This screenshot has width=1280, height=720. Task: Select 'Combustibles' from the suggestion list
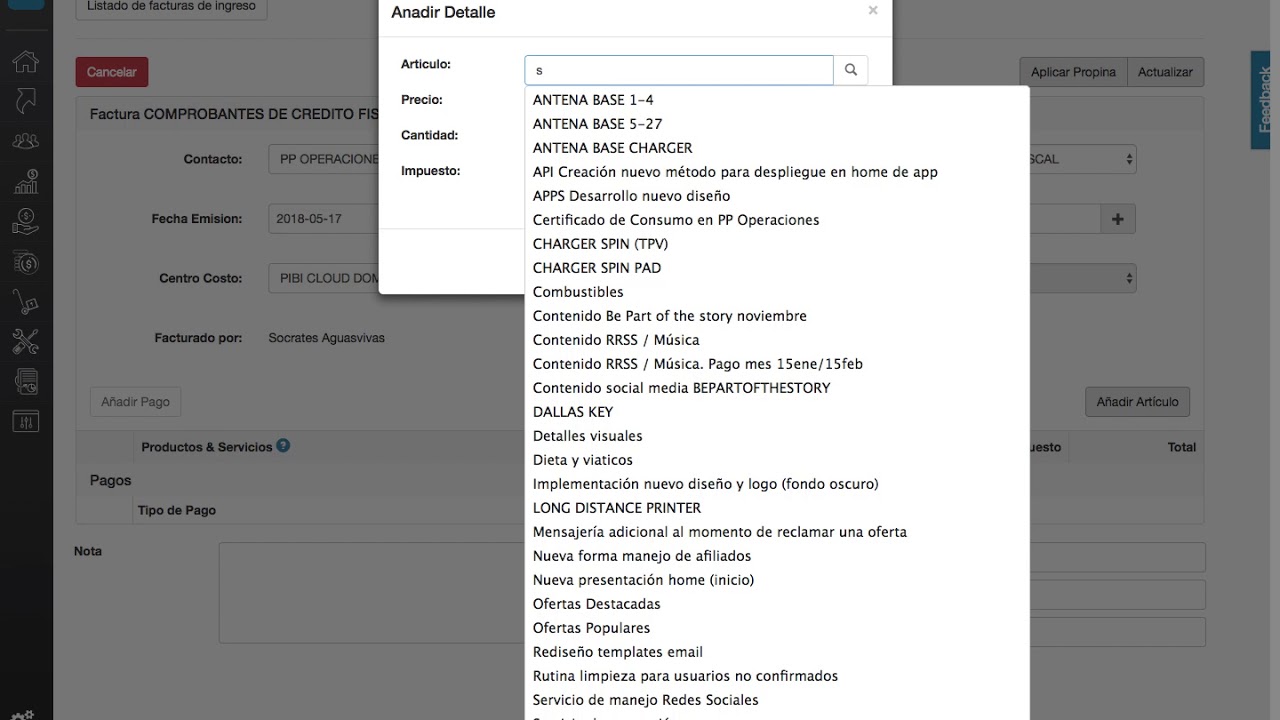[x=578, y=292]
